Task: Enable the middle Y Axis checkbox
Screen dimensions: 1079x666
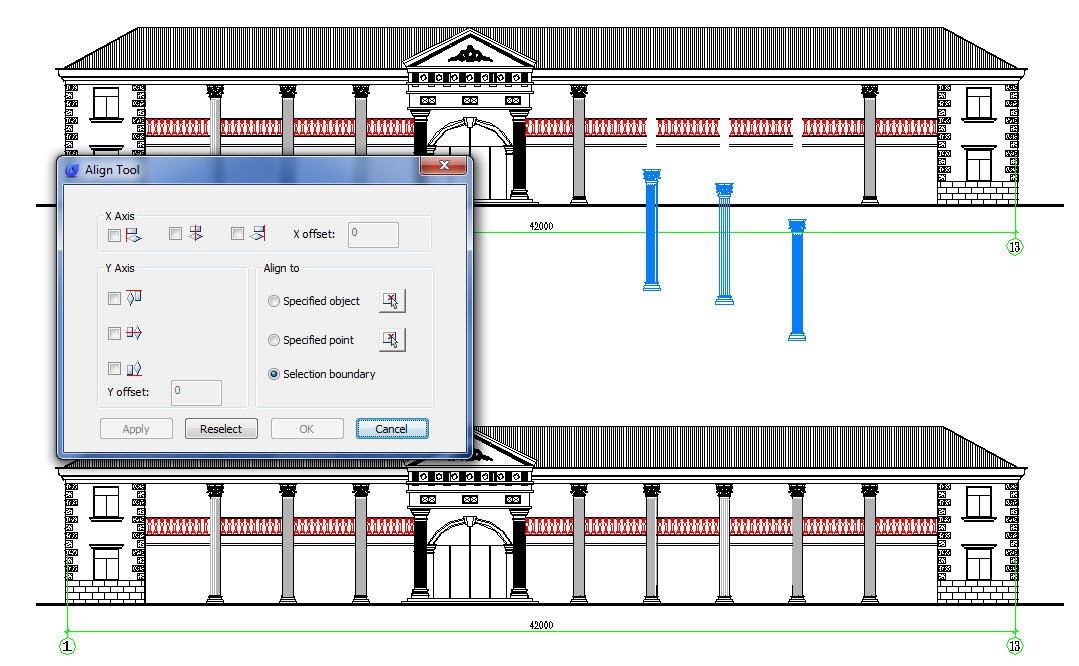Action: coord(114,332)
